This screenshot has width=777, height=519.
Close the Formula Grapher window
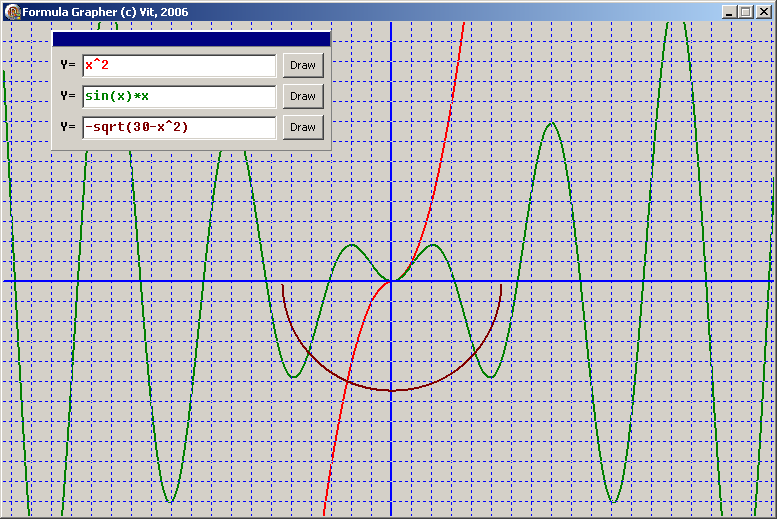click(764, 12)
